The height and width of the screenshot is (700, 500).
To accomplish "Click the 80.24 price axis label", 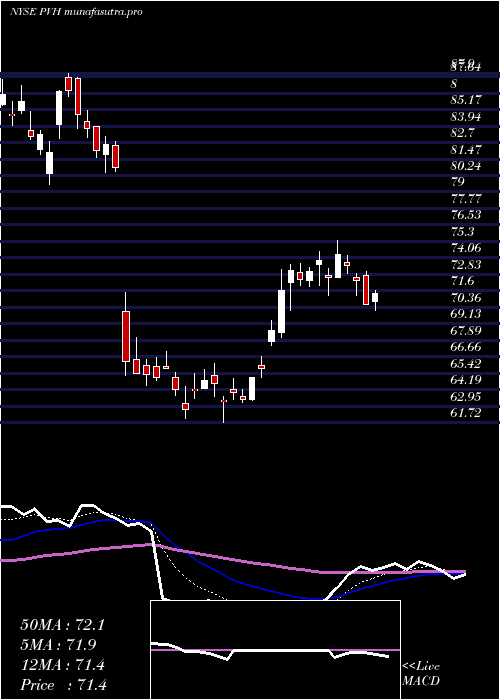I will pos(467,166).
